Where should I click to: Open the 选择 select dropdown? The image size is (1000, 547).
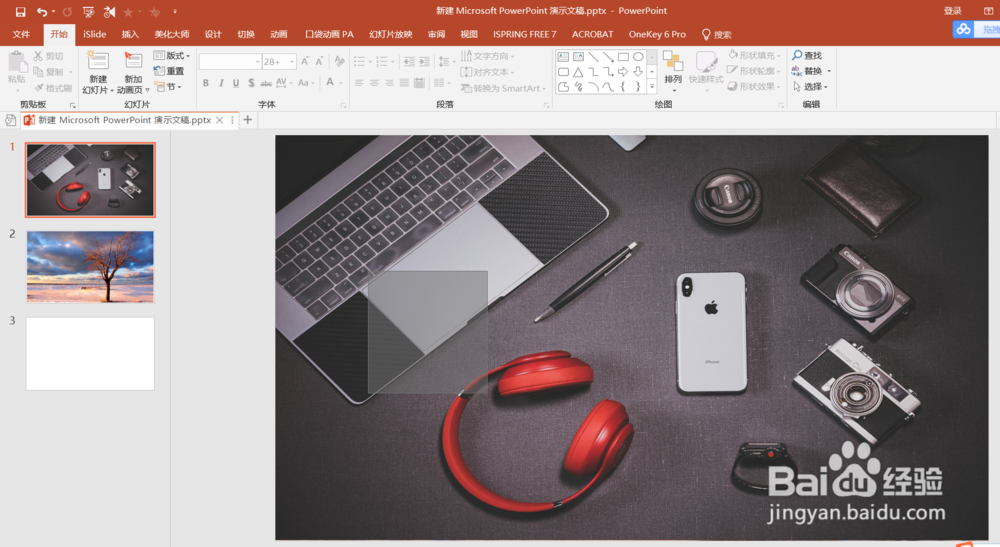(x=811, y=86)
